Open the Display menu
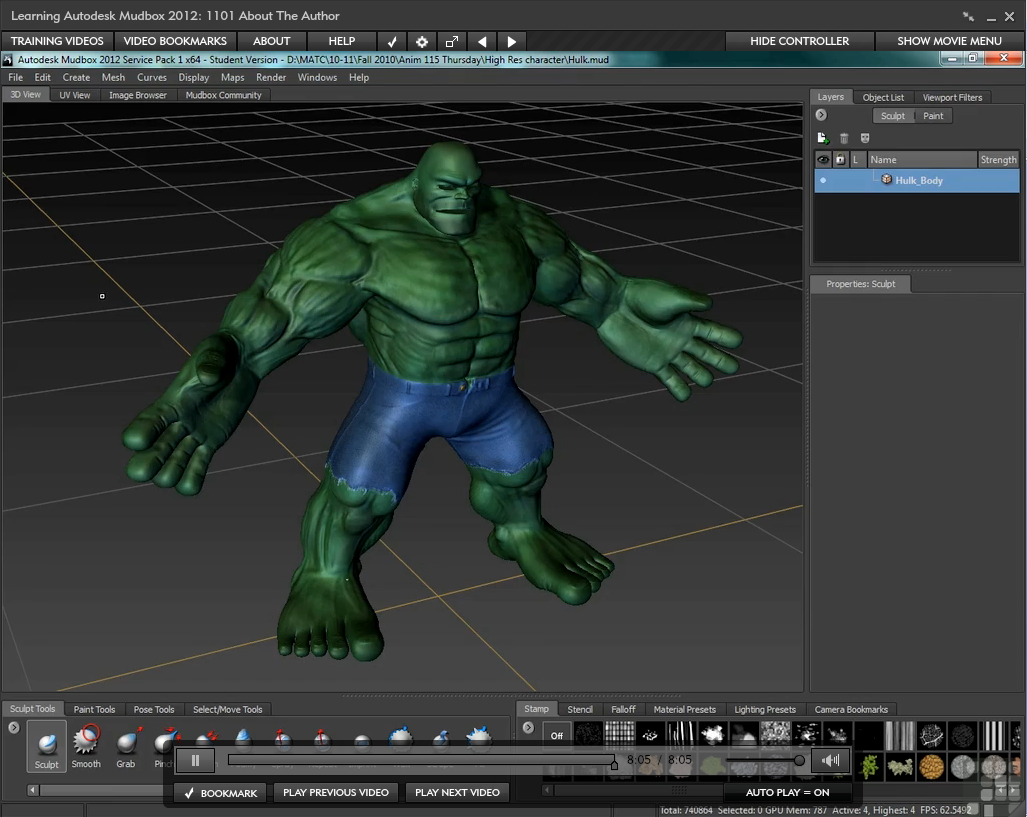Screen dimensions: 1027x817 tap(194, 77)
